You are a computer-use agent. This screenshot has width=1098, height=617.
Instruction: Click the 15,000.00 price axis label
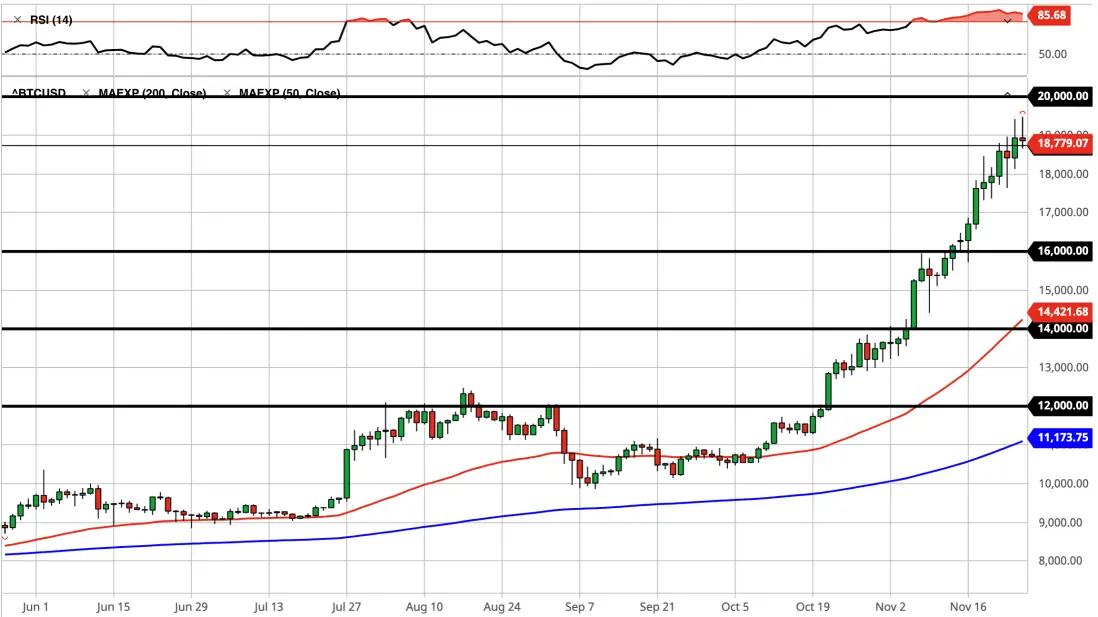coord(1063,290)
